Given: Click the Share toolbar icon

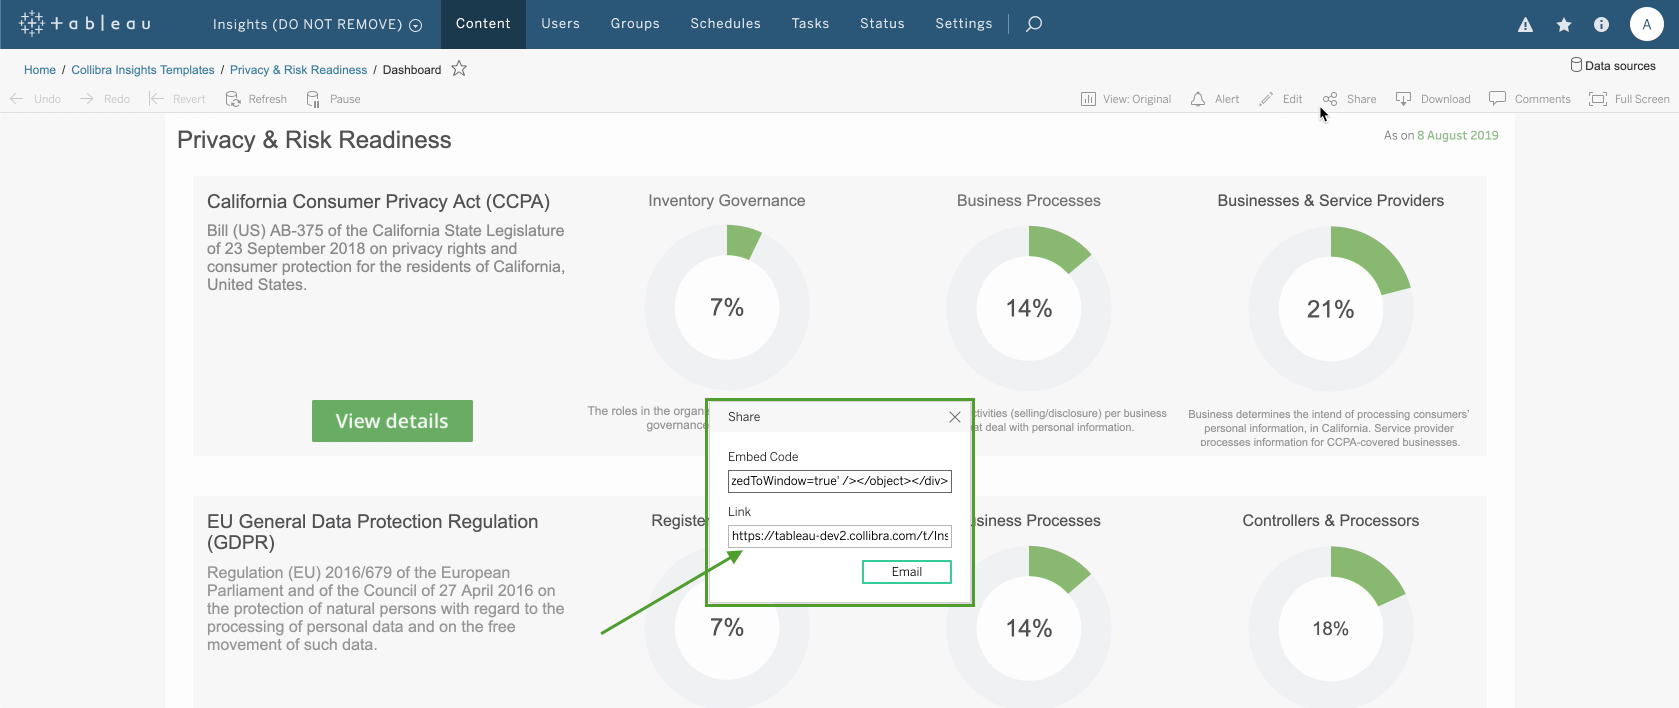Looking at the screenshot, I should pyautogui.click(x=1349, y=99).
